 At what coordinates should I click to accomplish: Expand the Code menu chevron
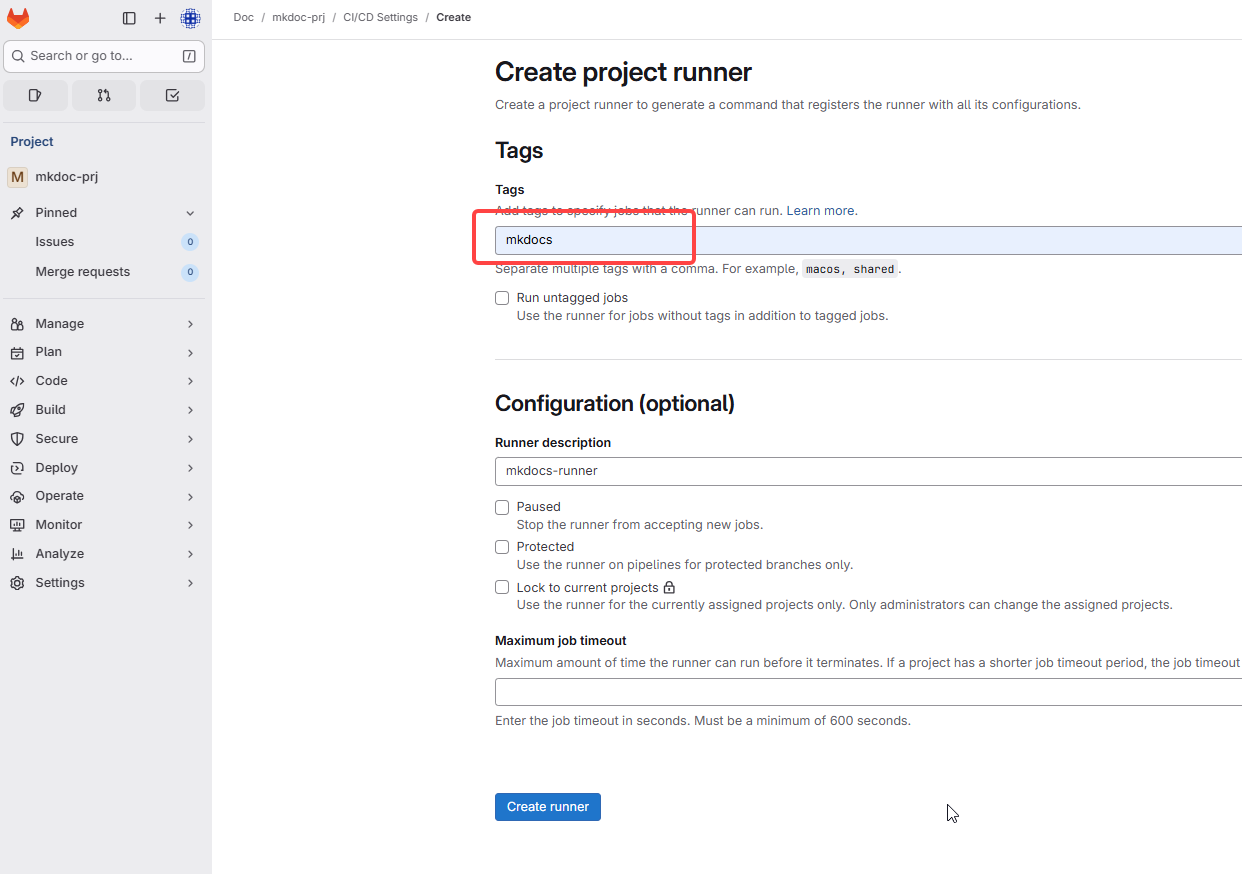click(190, 381)
